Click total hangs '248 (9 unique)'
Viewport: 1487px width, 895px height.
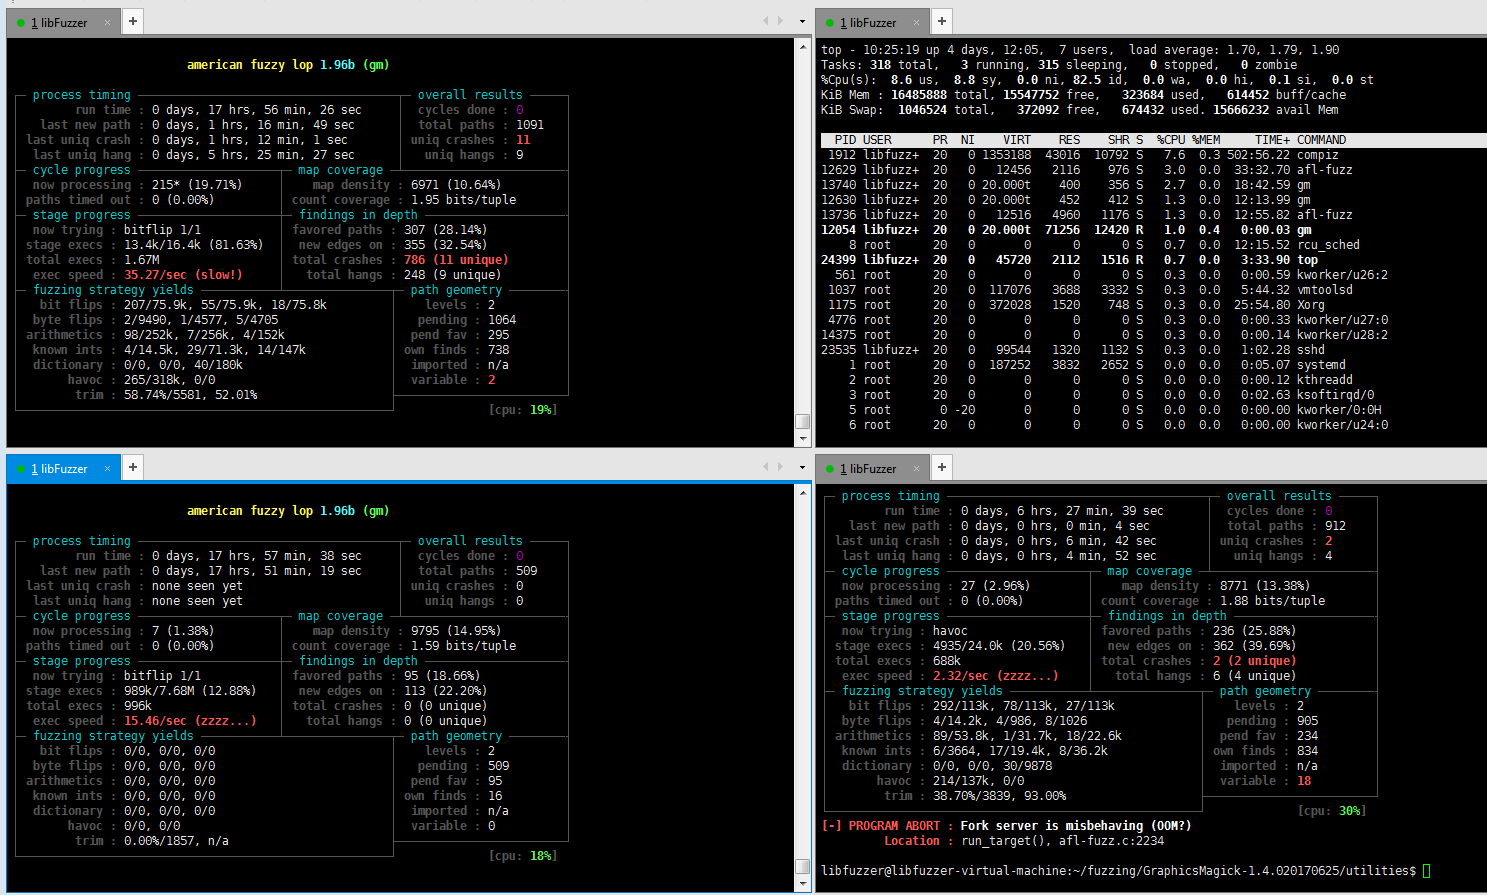(x=453, y=275)
